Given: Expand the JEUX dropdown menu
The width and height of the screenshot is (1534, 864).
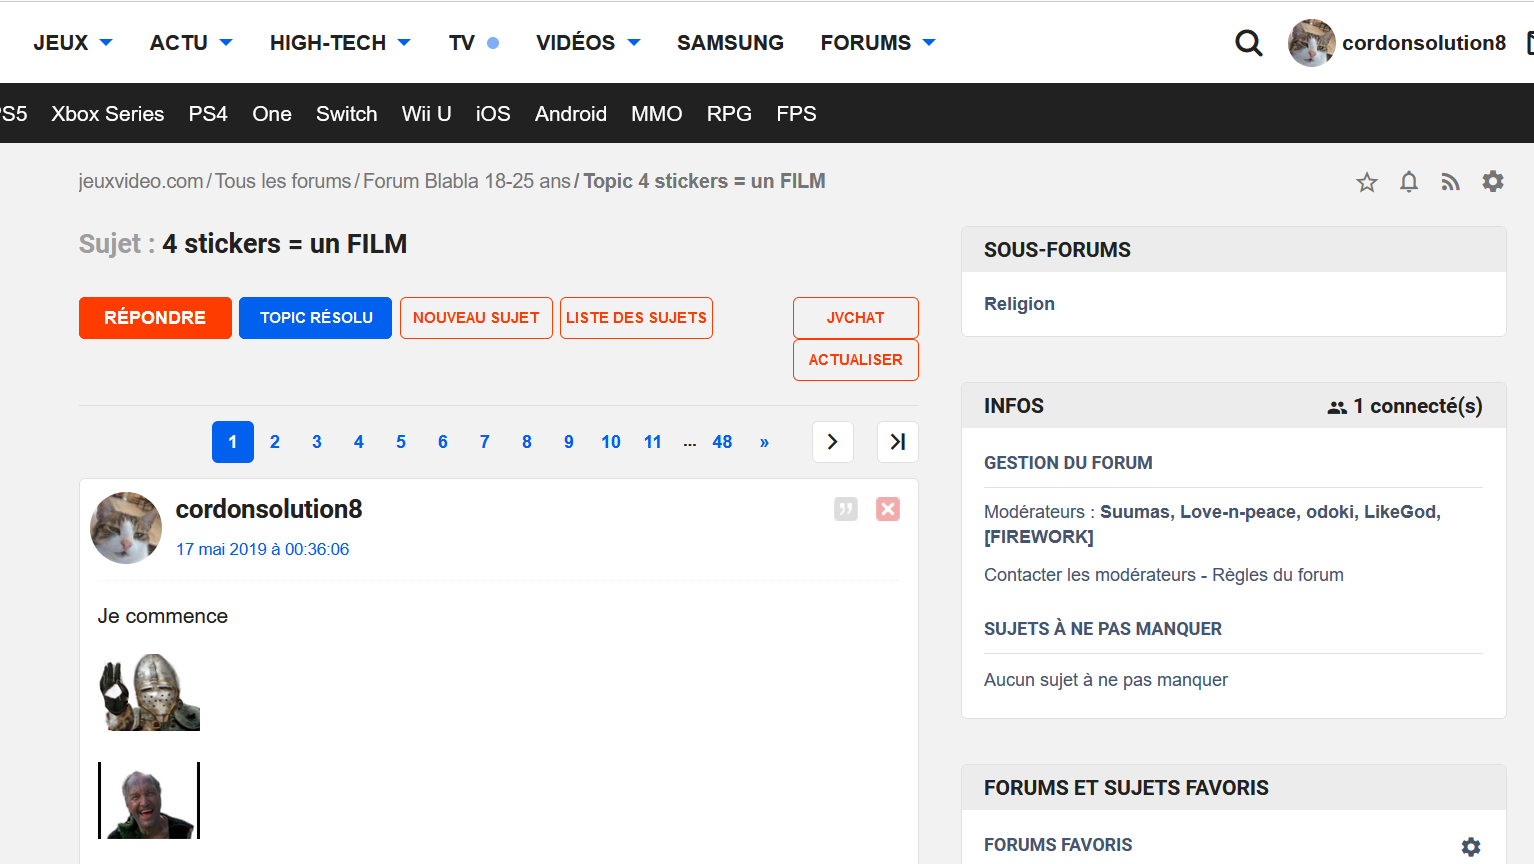Looking at the screenshot, I should pyautogui.click(x=73, y=43).
